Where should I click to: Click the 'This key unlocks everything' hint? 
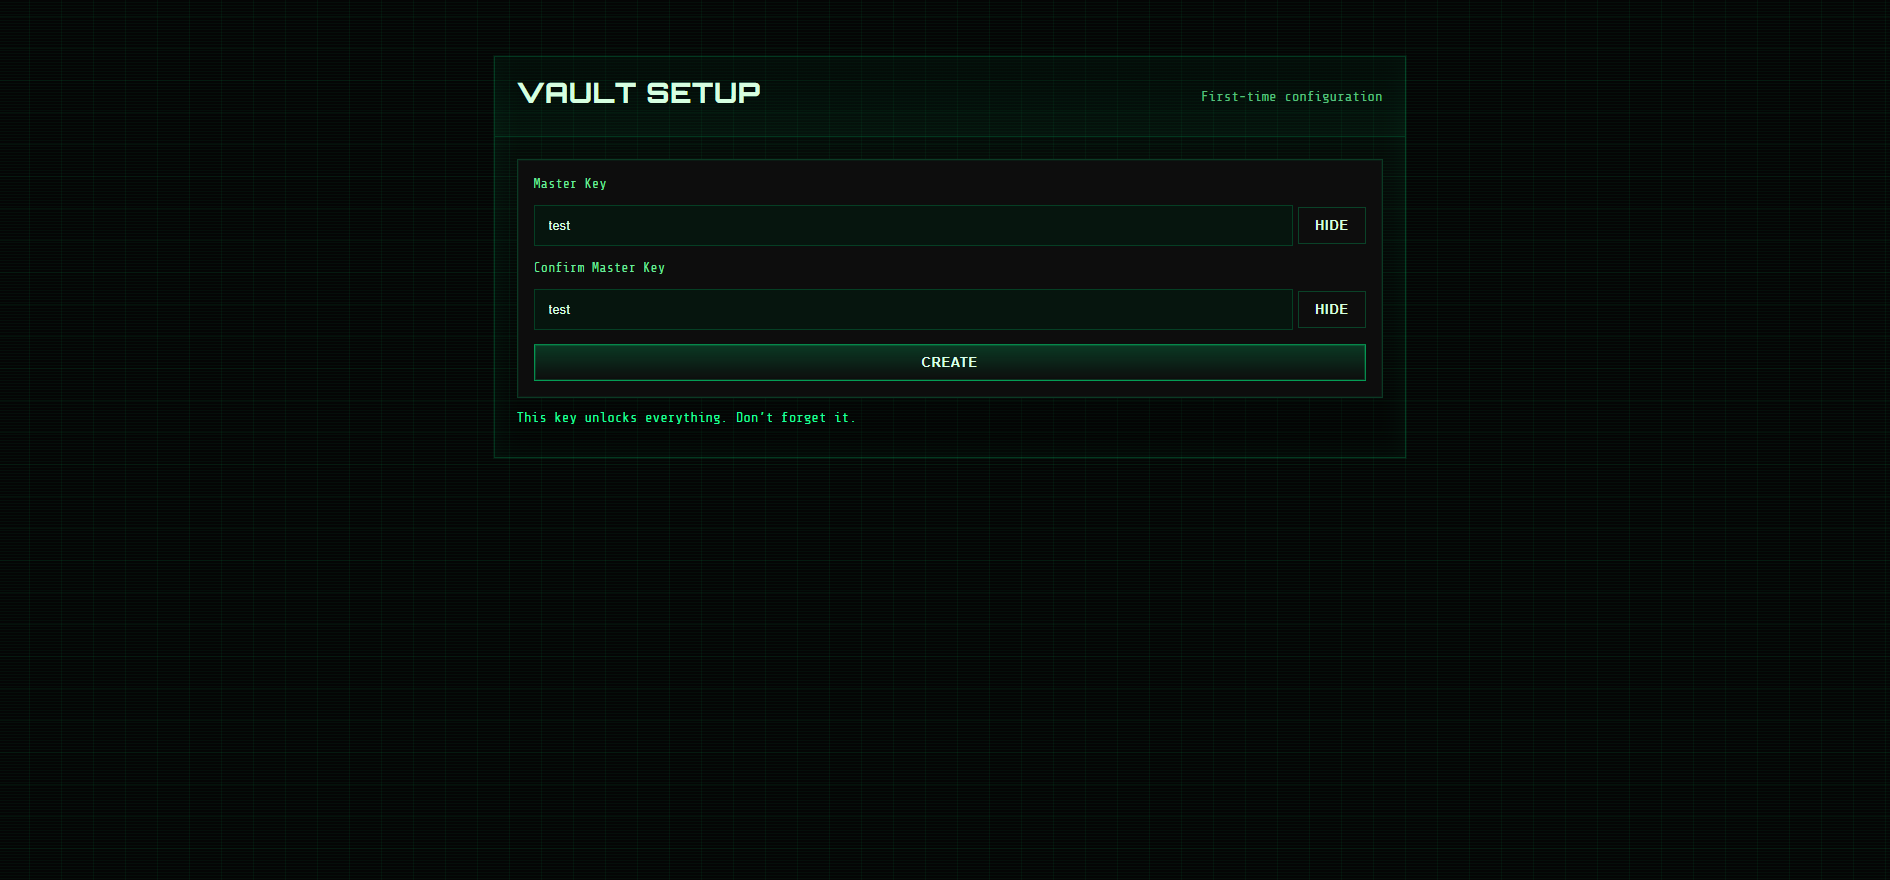(x=619, y=418)
